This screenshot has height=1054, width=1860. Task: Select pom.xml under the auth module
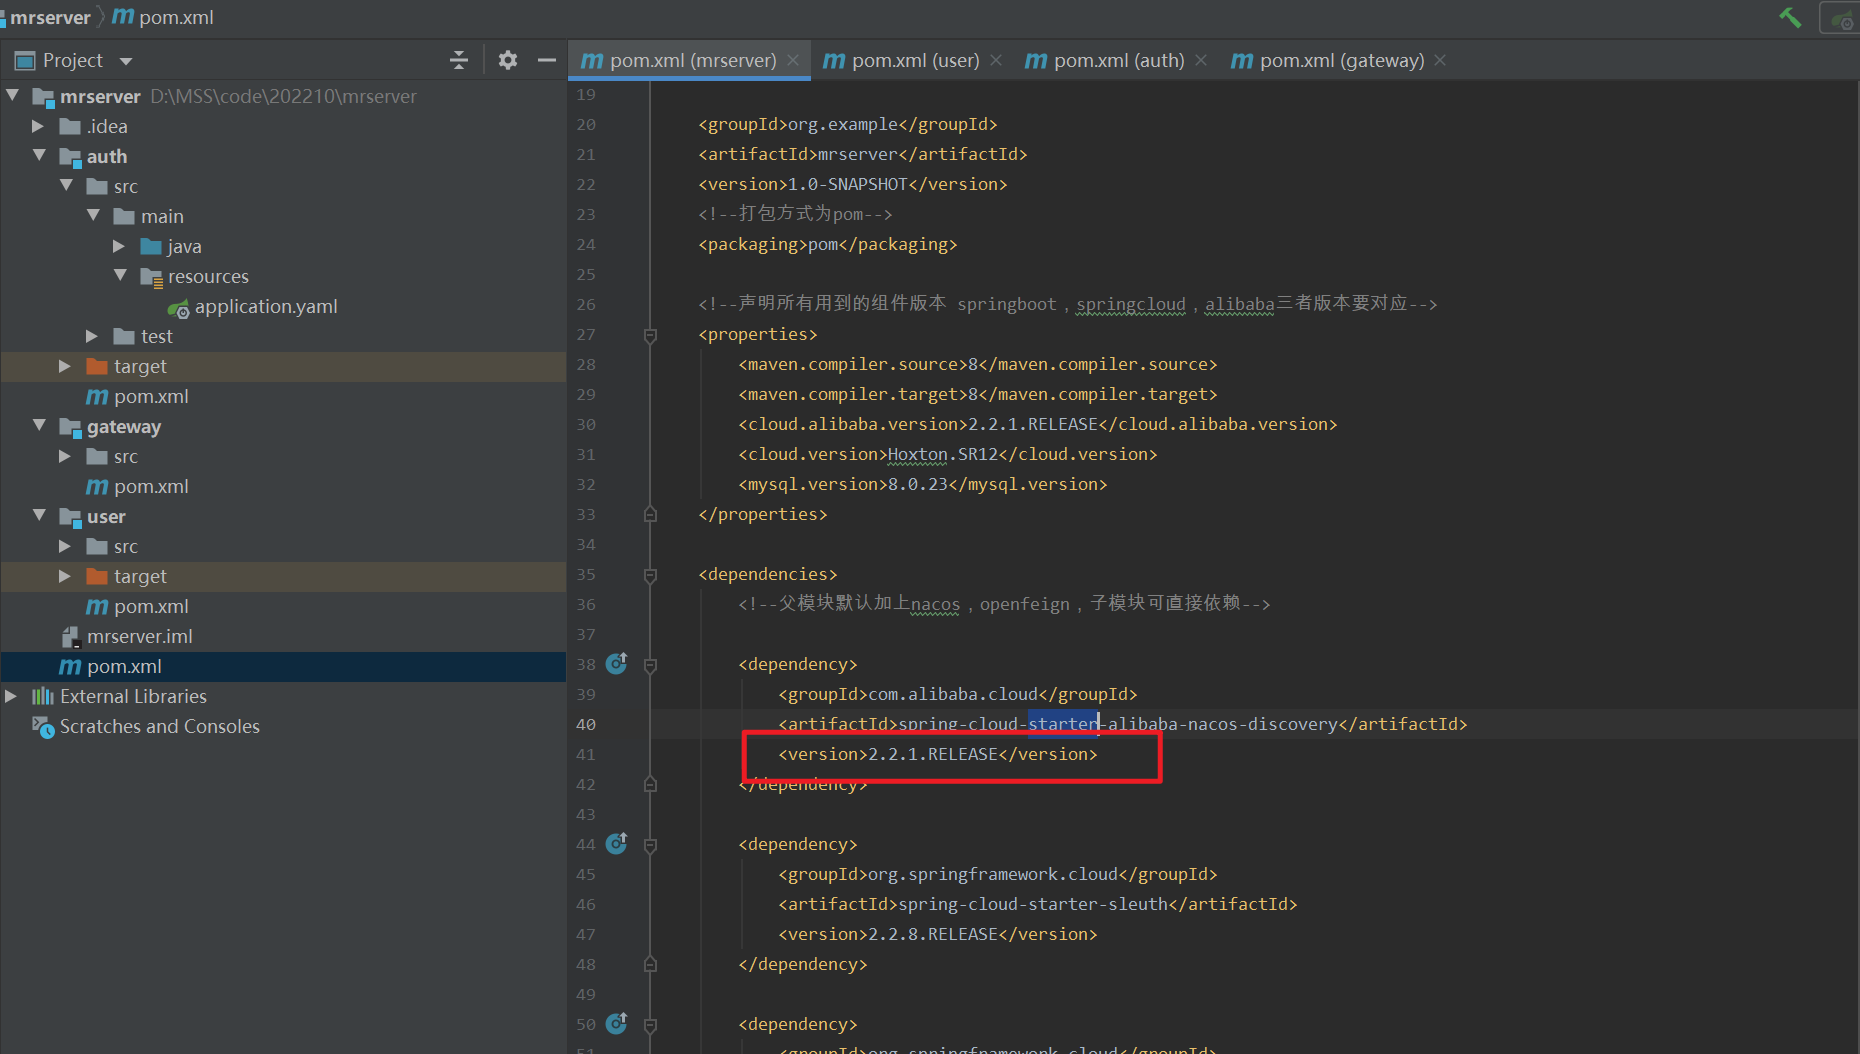tap(283, 396)
